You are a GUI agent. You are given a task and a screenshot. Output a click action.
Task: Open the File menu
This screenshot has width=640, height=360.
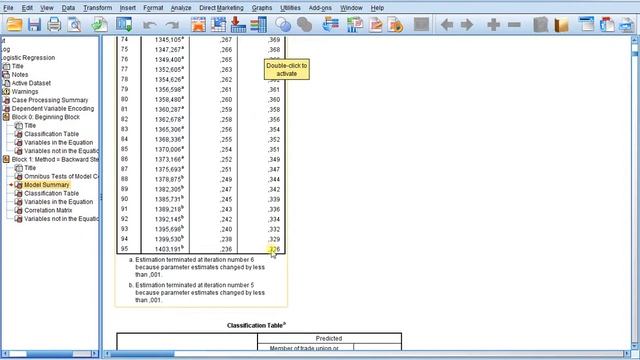[8, 8]
